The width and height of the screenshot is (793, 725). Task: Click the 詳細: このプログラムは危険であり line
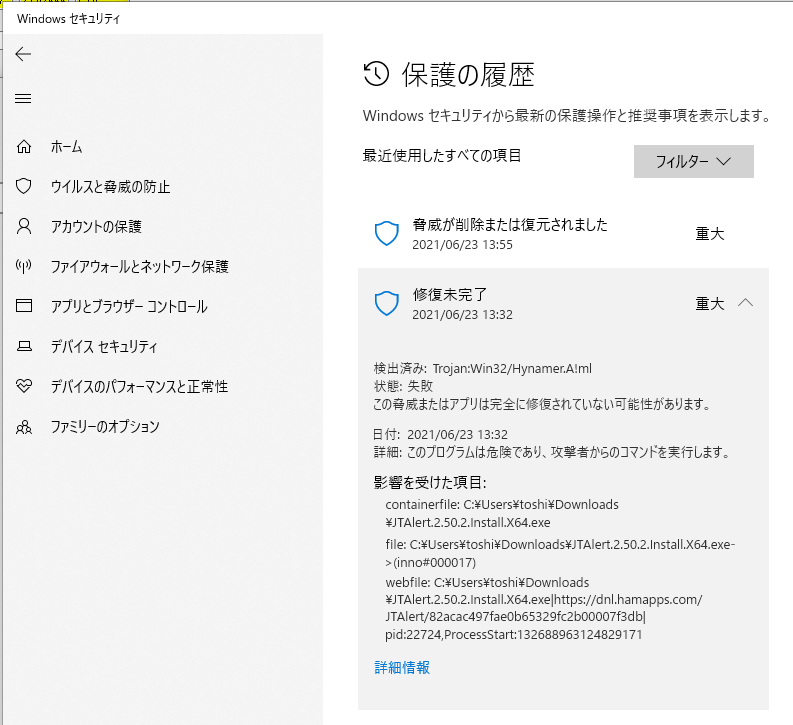552,451
